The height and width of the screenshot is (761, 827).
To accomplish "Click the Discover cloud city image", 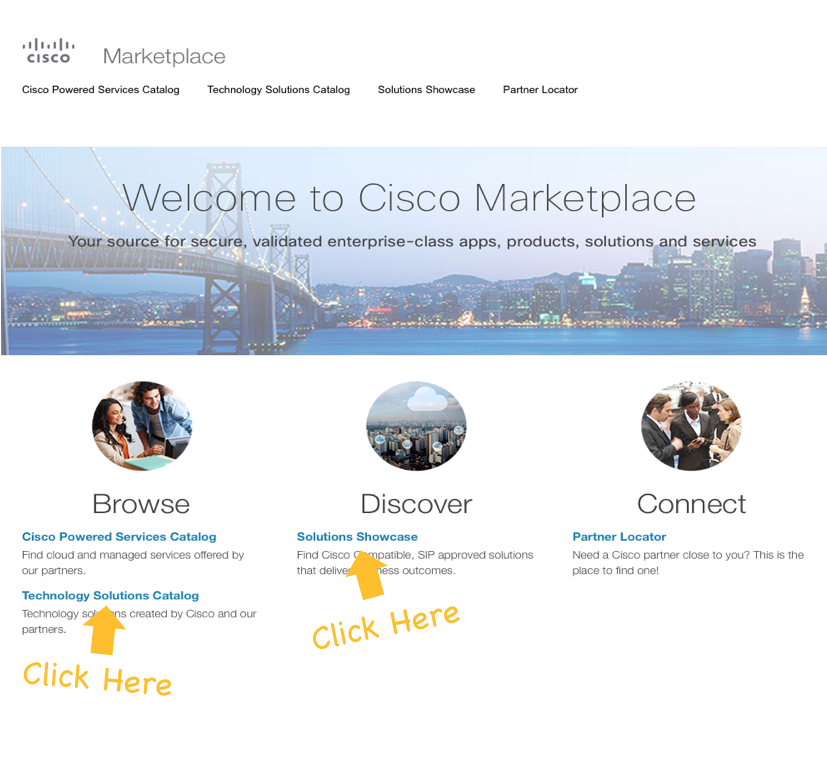I will pyautogui.click(x=416, y=425).
